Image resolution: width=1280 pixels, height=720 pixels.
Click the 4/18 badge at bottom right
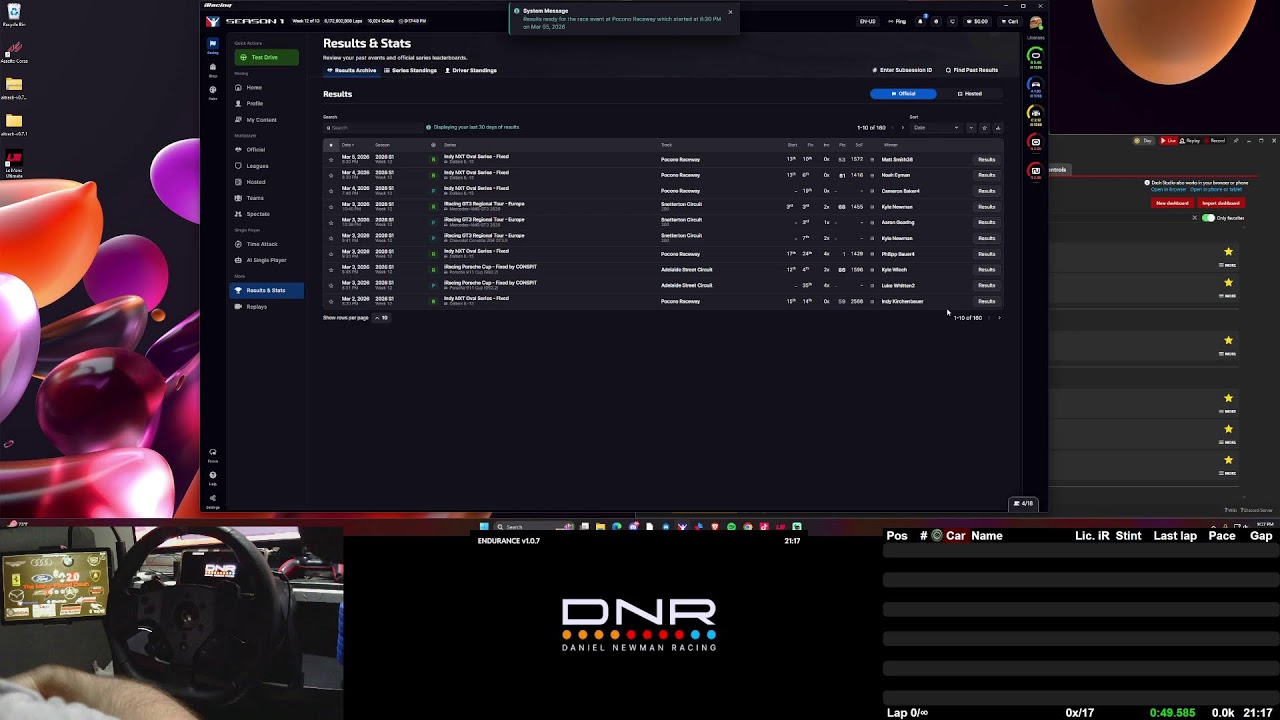(1022, 503)
